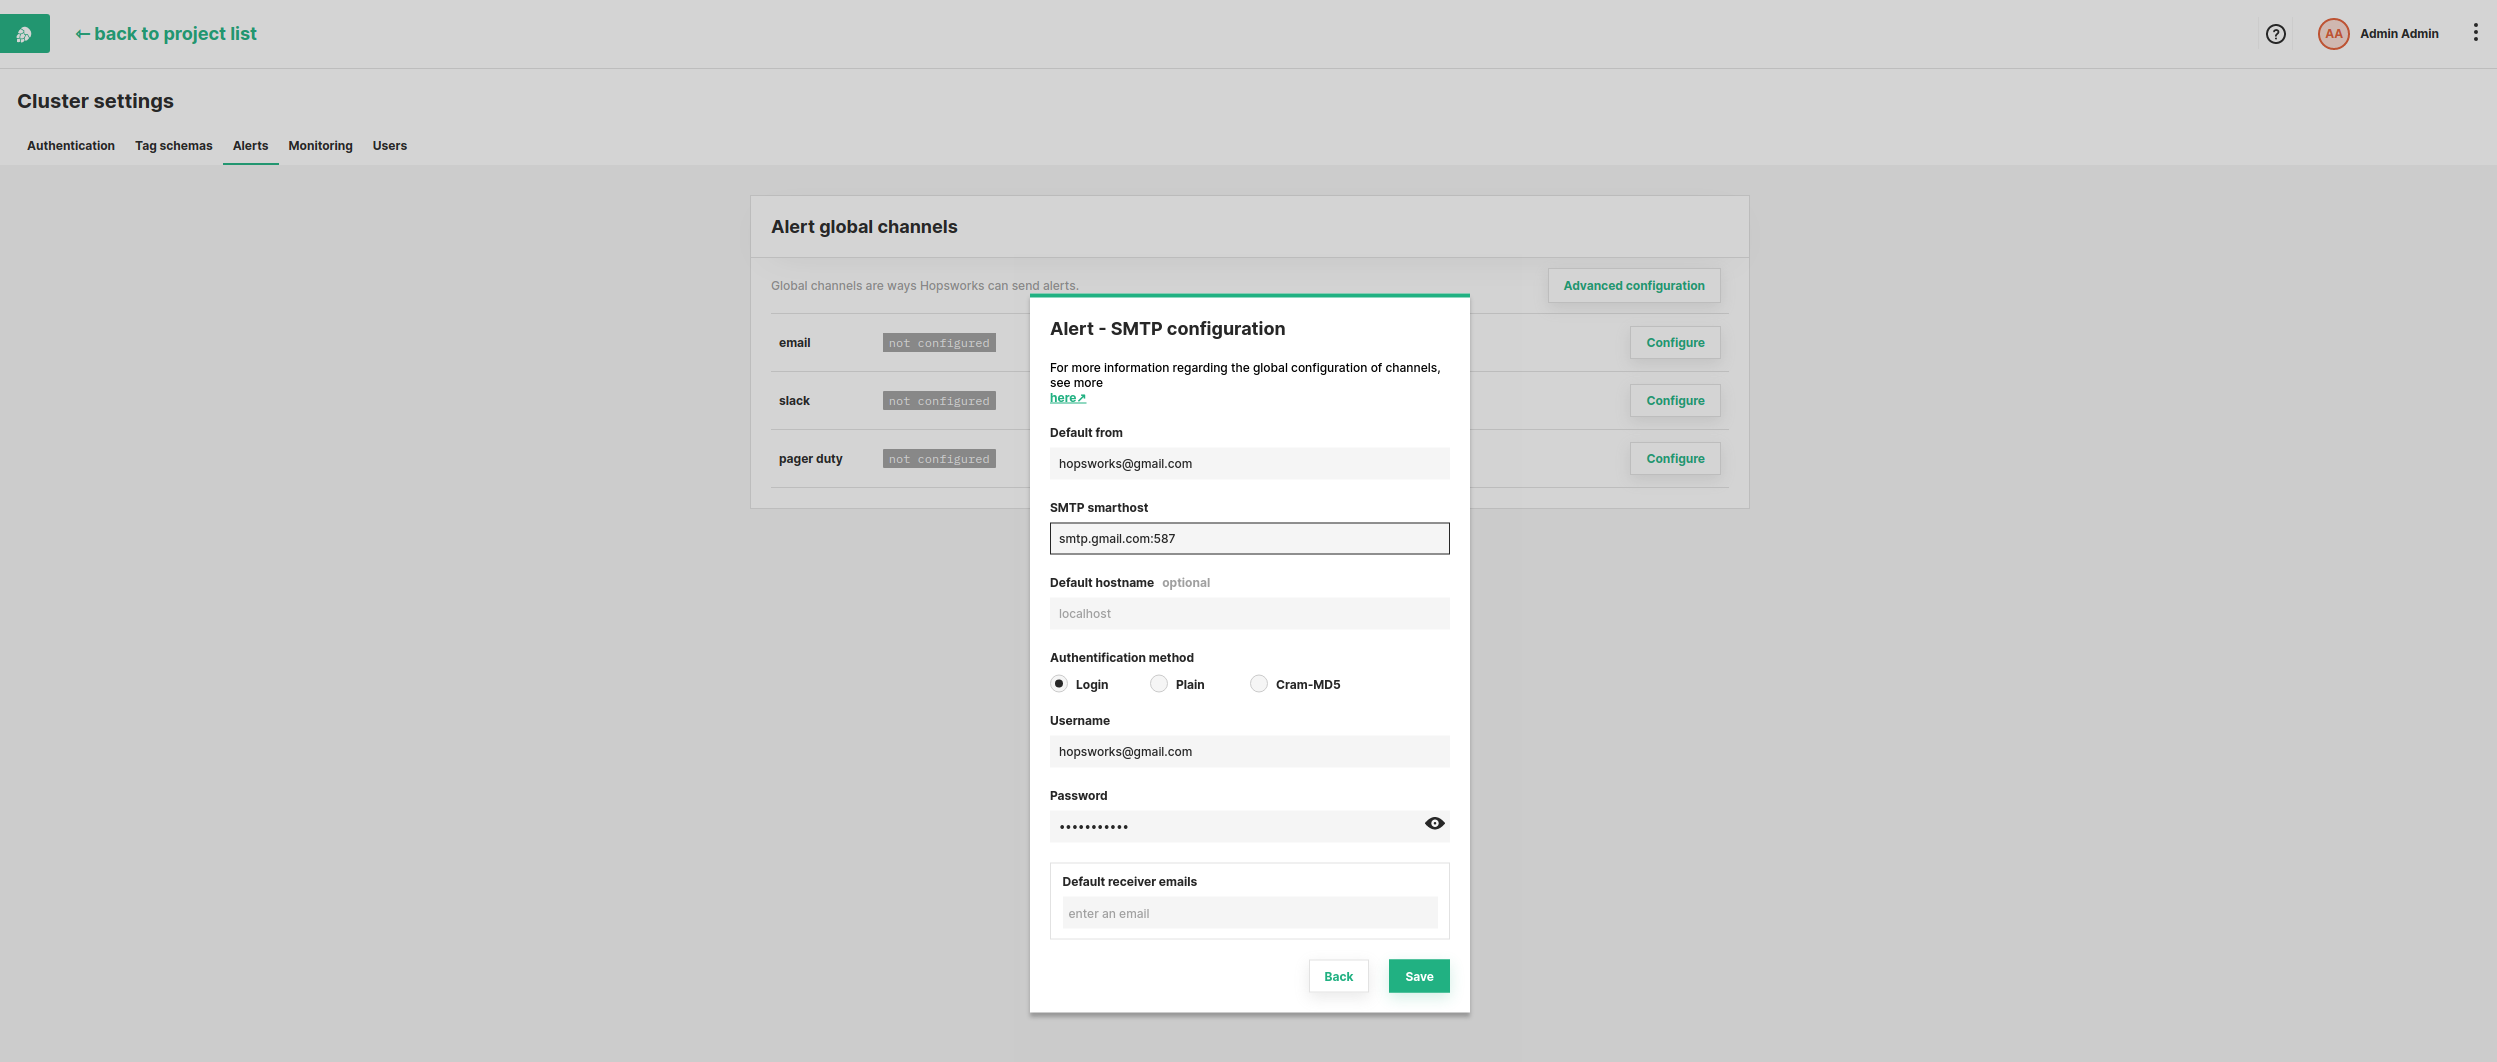
Task: Click the external link icon beside 'here'
Action: coord(1081,396)
